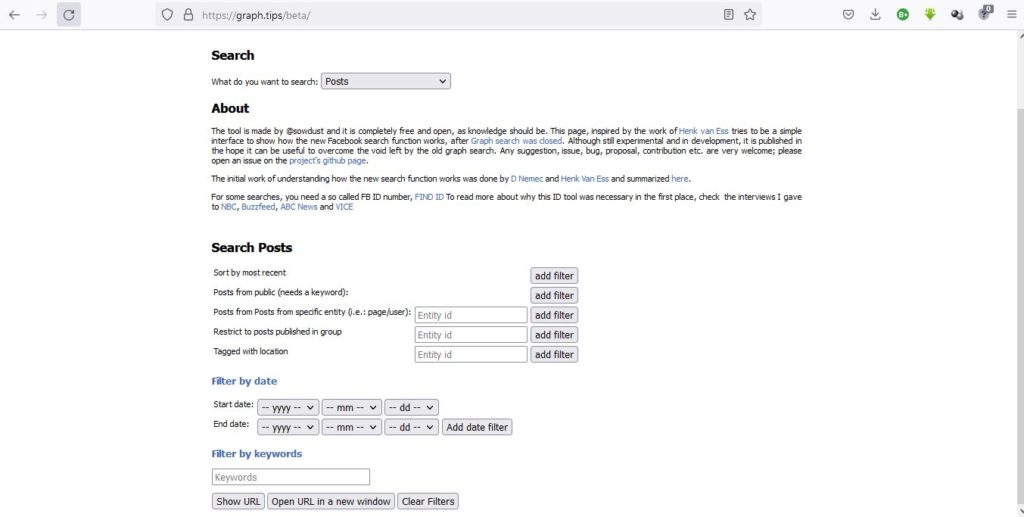Click the Keywords input field
Viewport: 1024px width, 517px height.
pyautogui.click(x=291, y=478)
